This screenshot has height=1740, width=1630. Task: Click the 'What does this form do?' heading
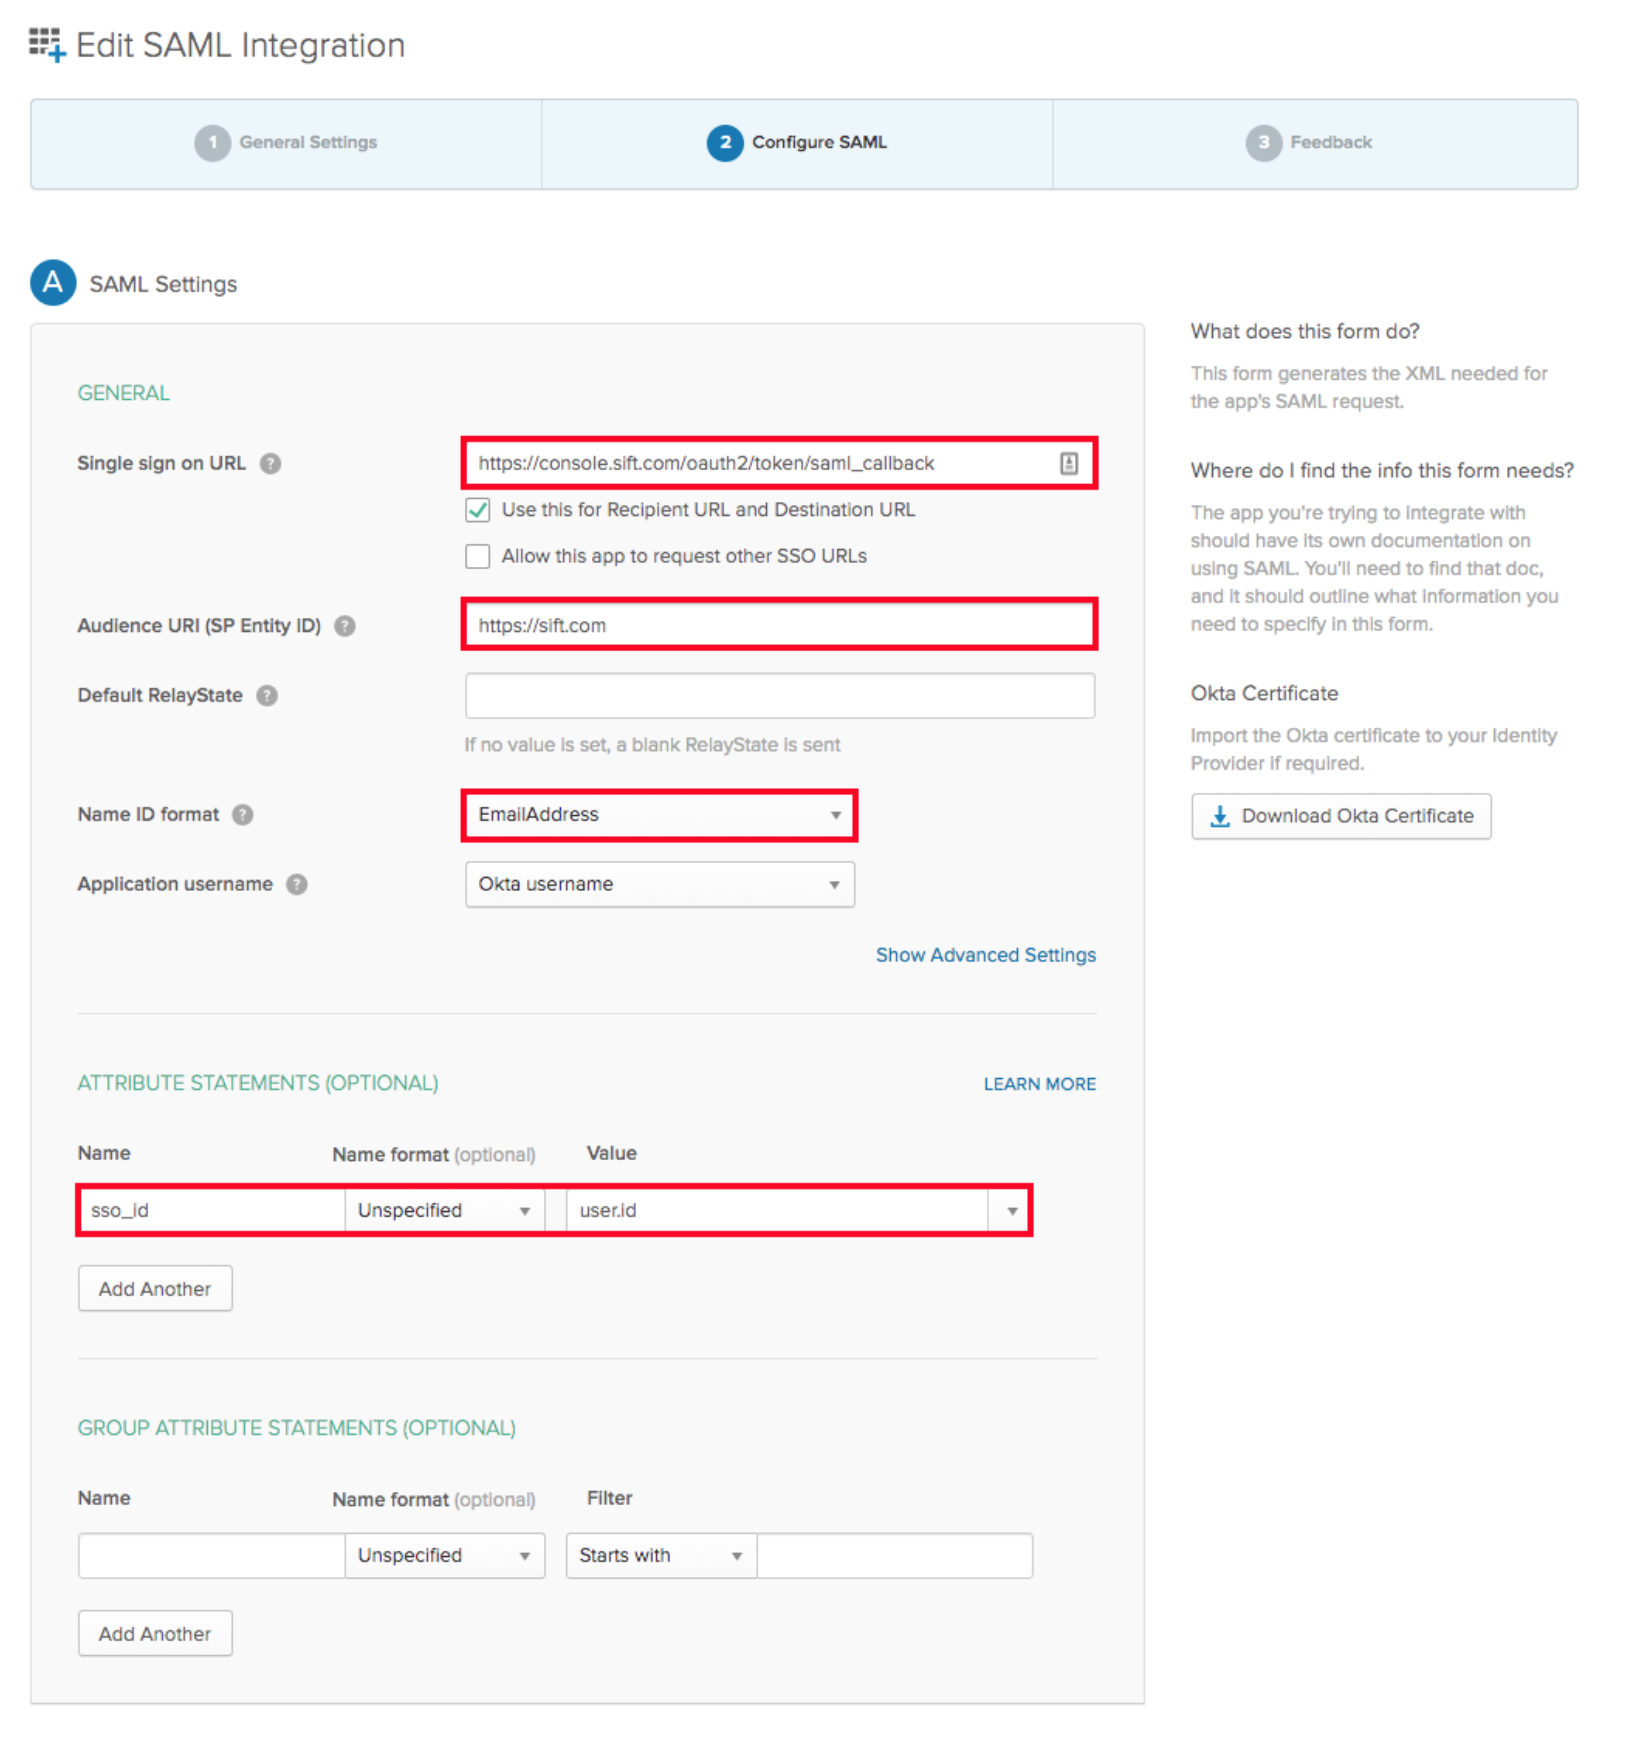coord(1305,332)
